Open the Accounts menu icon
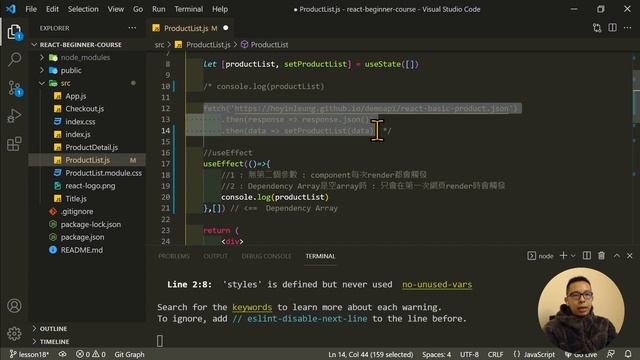Image resolution: width=640 pixels, height=360 pixels. 14,306
